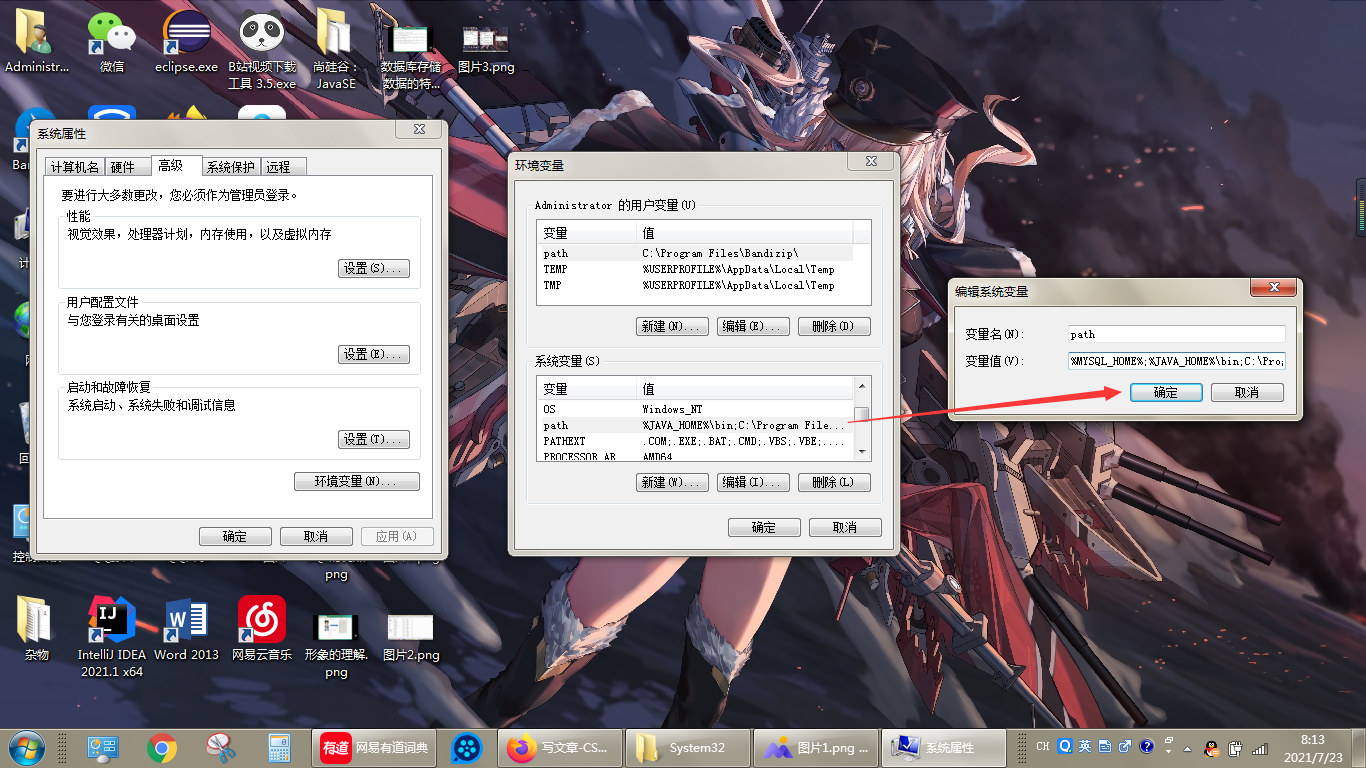The height and width of the screenshot is (768, 1366).
Task: Click 取消 in the 系统属性 window
Action: pos(316,536)
